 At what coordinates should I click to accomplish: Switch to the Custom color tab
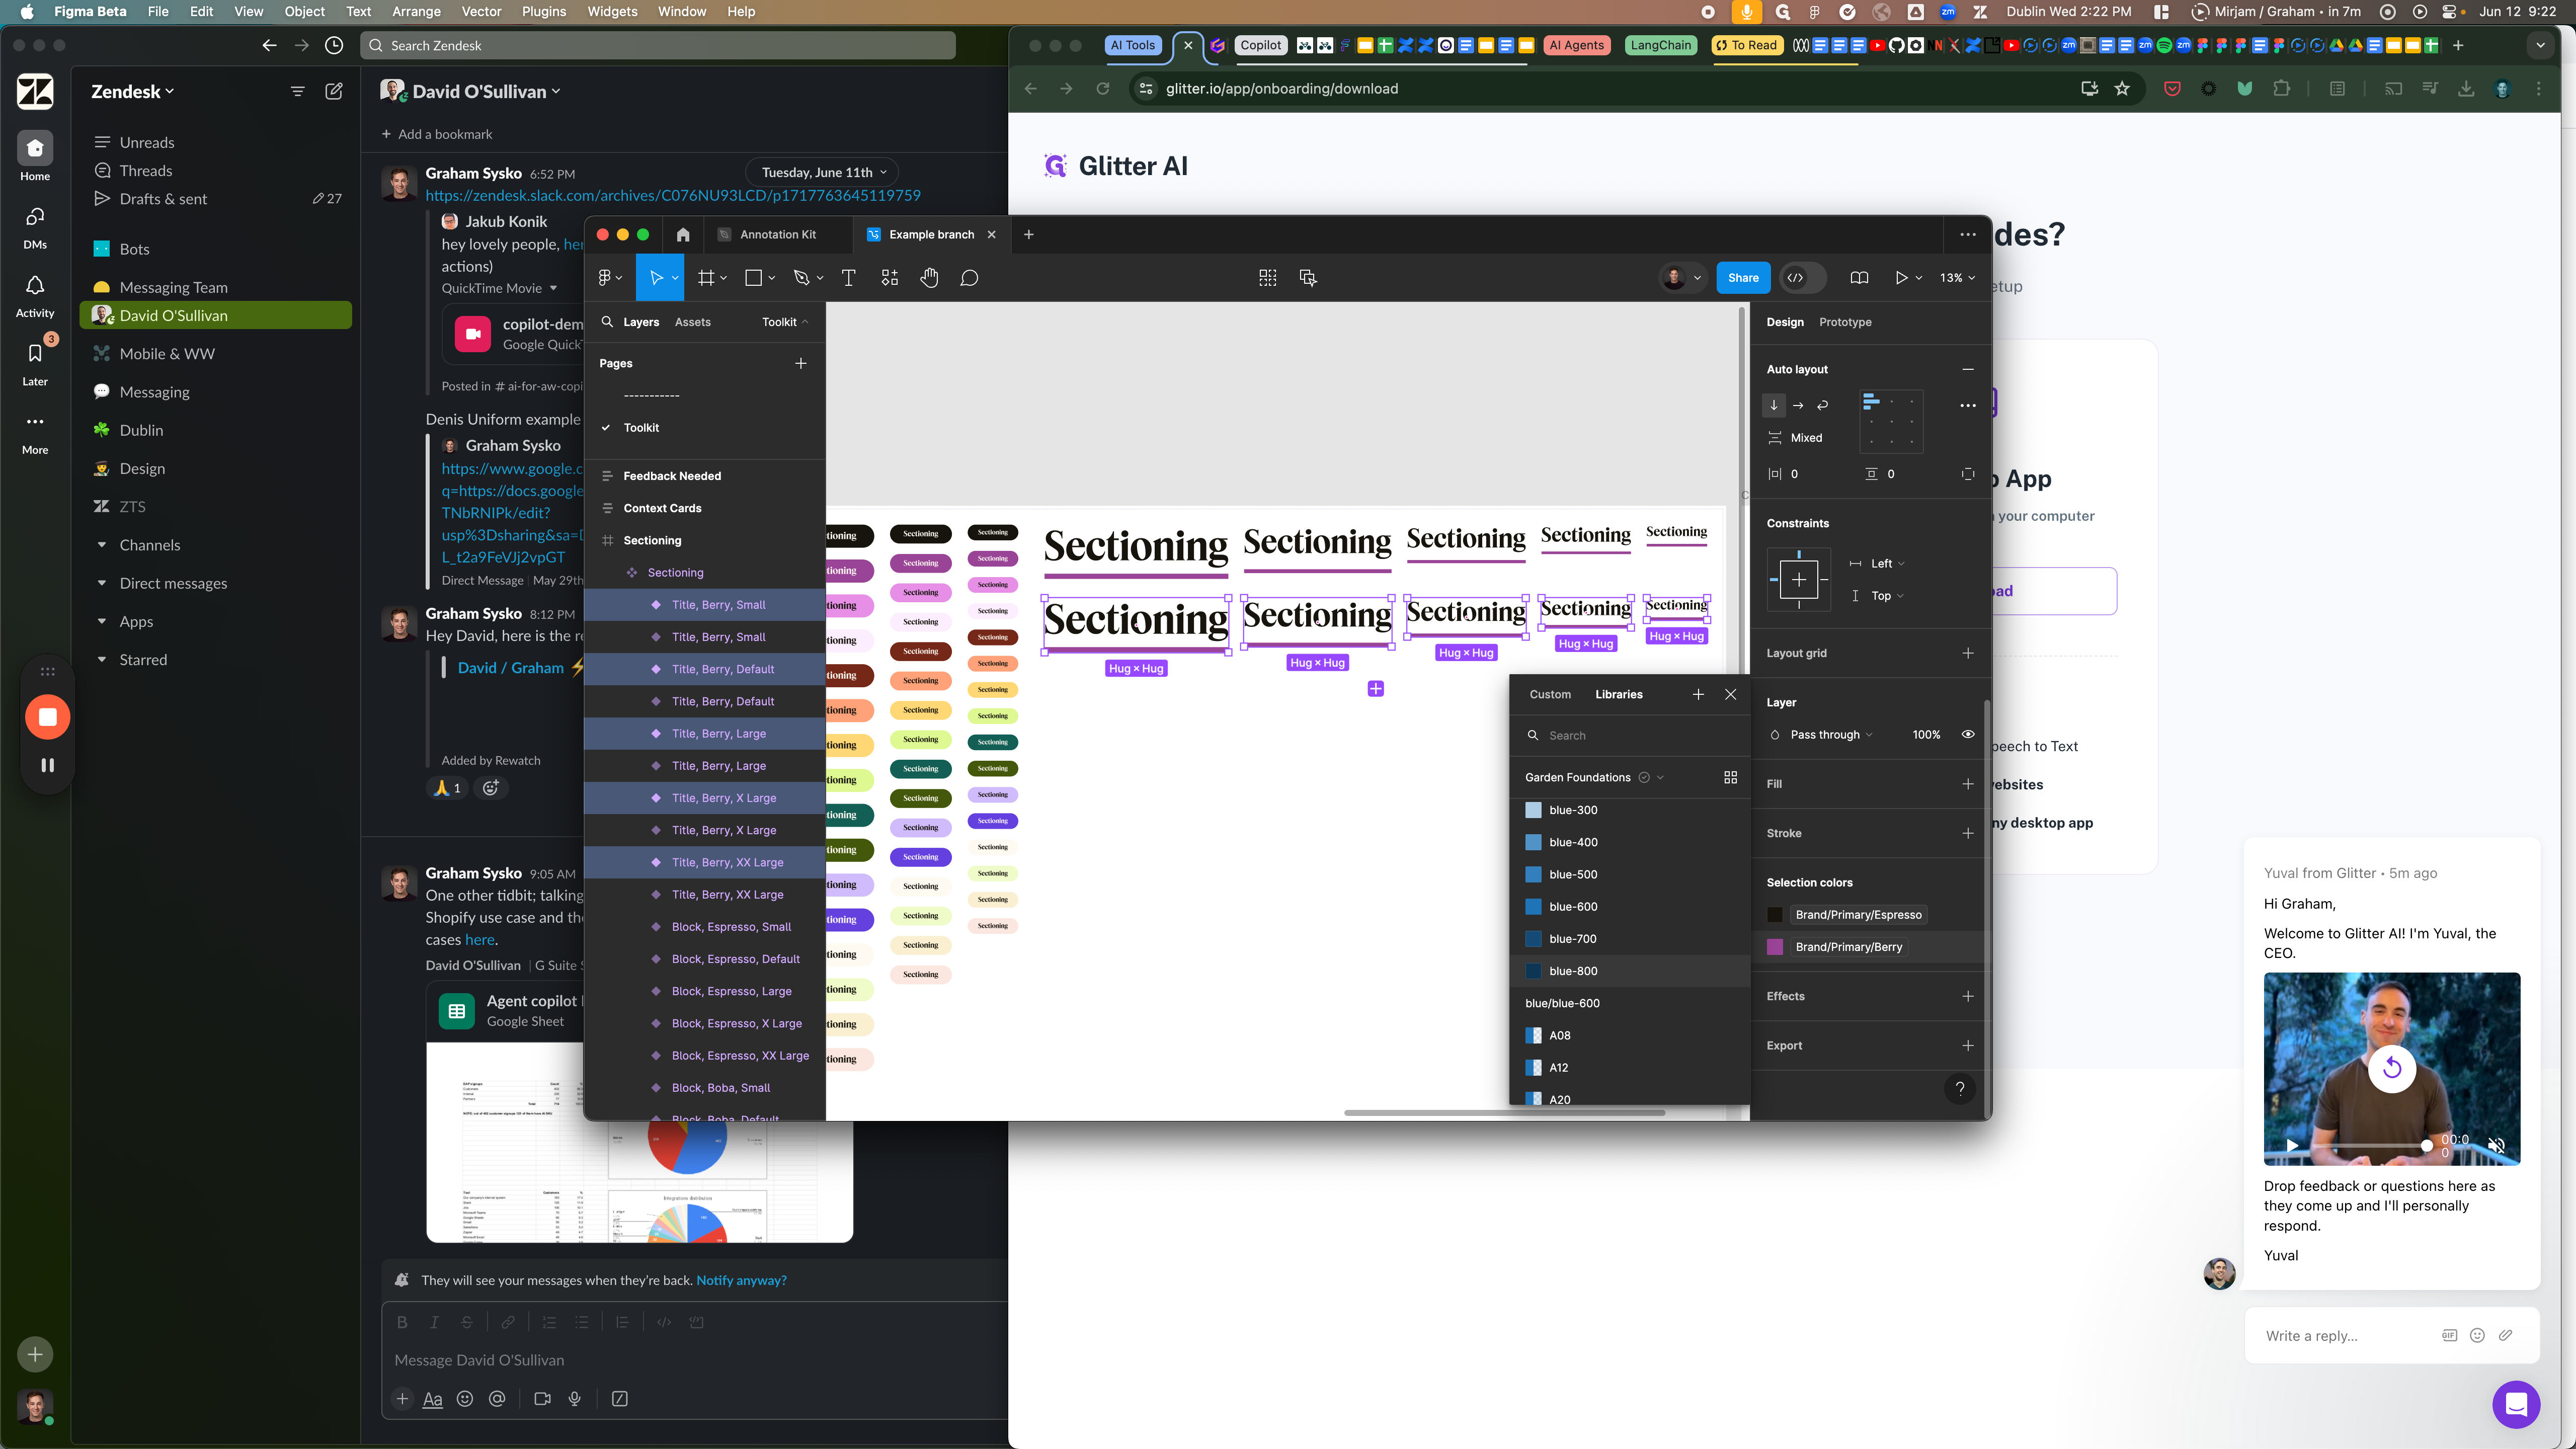(1550, 694)
